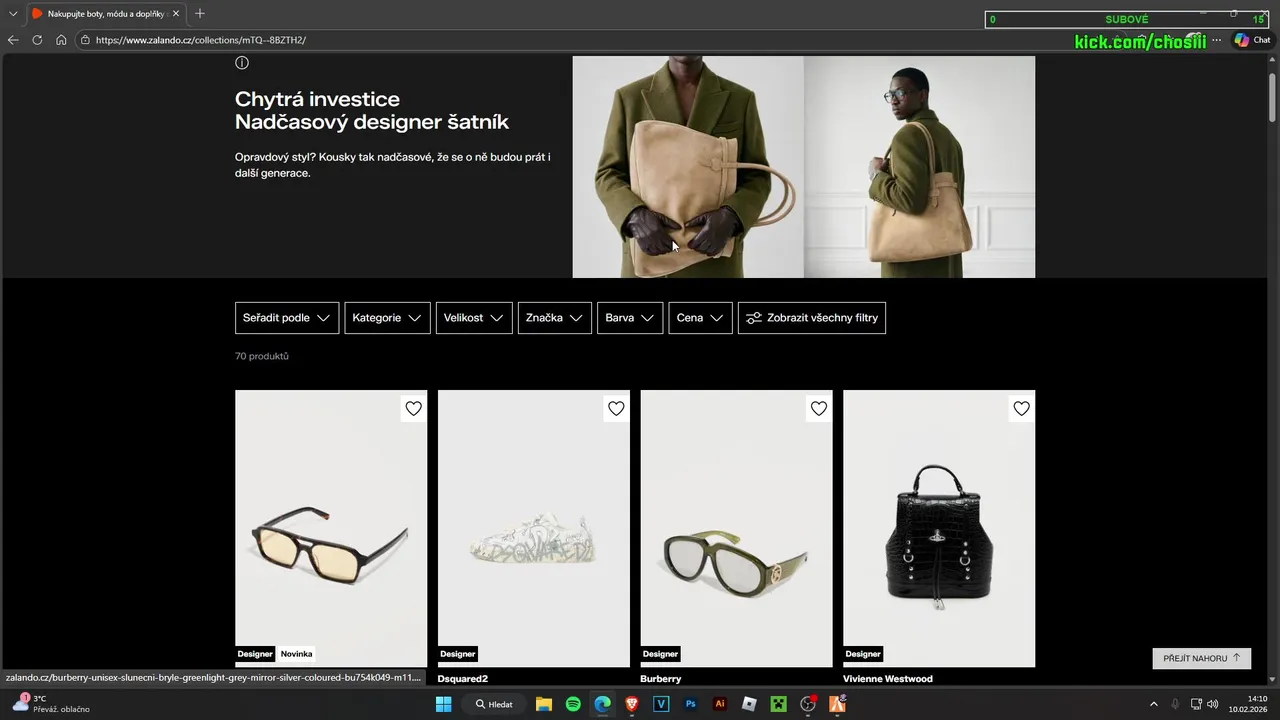This screenshot has height=720, width=1280.
Task: Reload the page
Action: [x=37, y=40]
